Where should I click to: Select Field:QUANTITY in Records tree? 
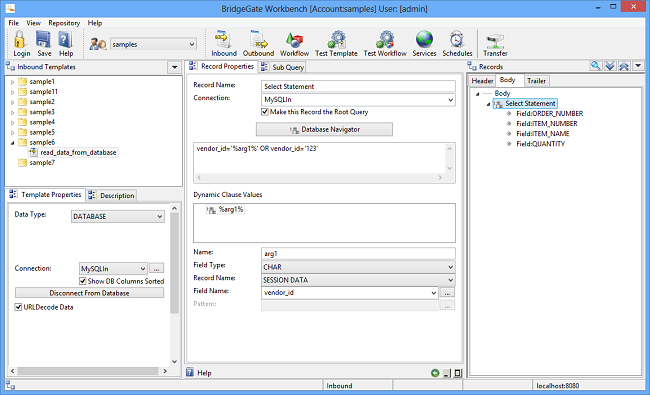pos(540,144)
